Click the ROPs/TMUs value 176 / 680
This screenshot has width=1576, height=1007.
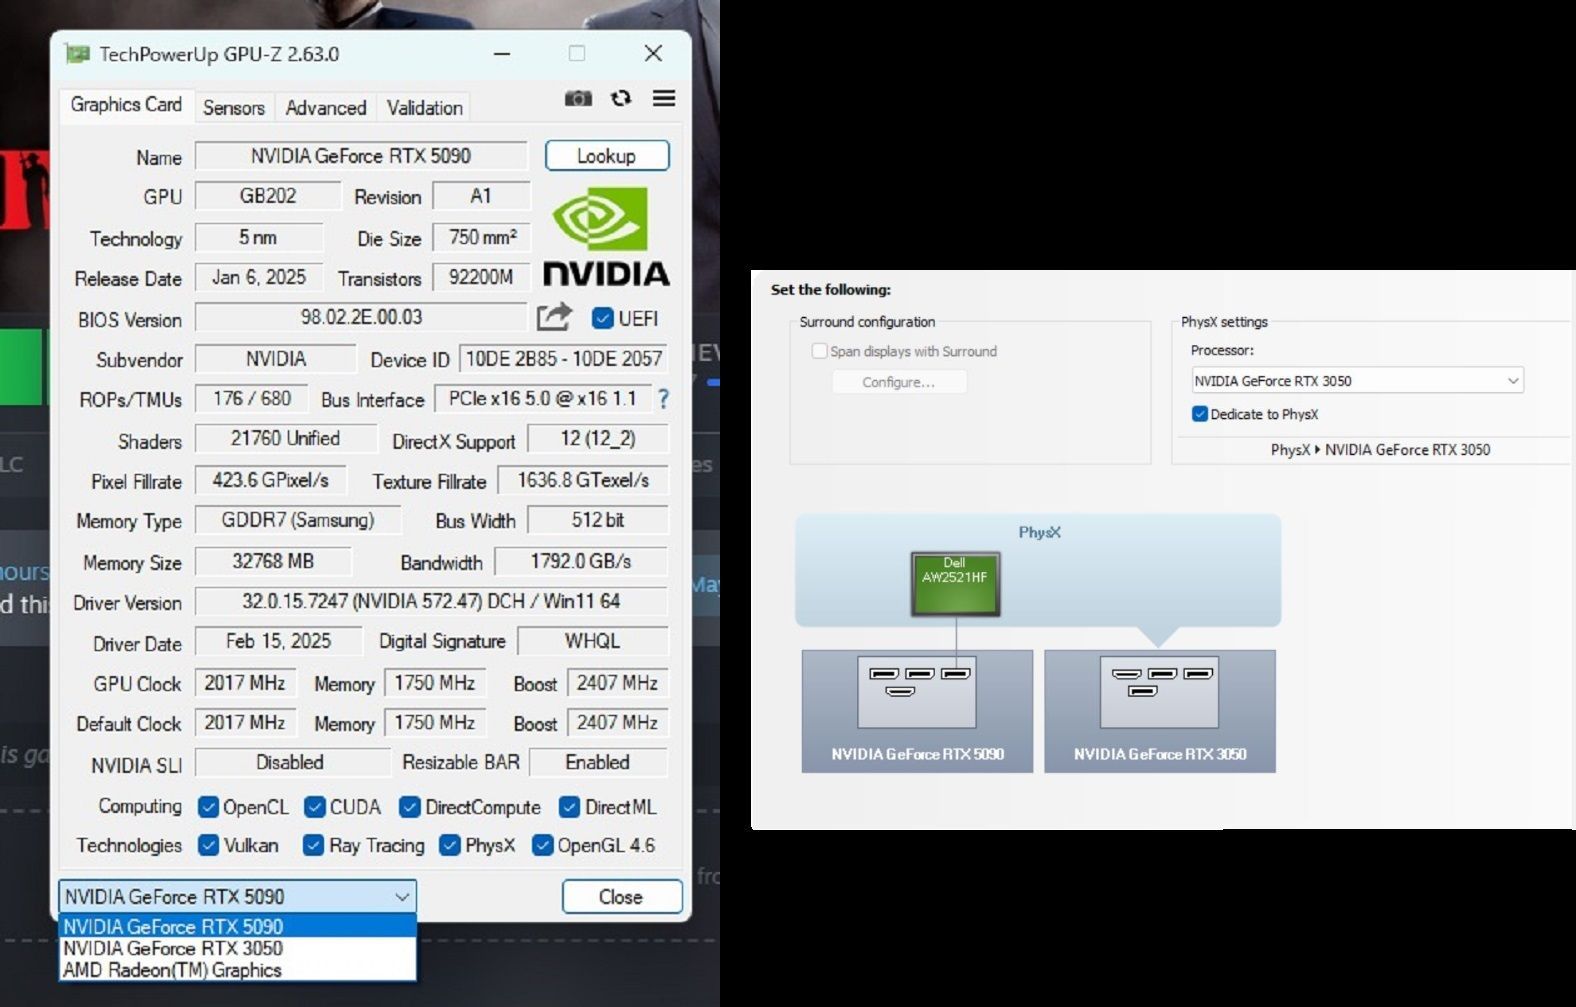252,398
